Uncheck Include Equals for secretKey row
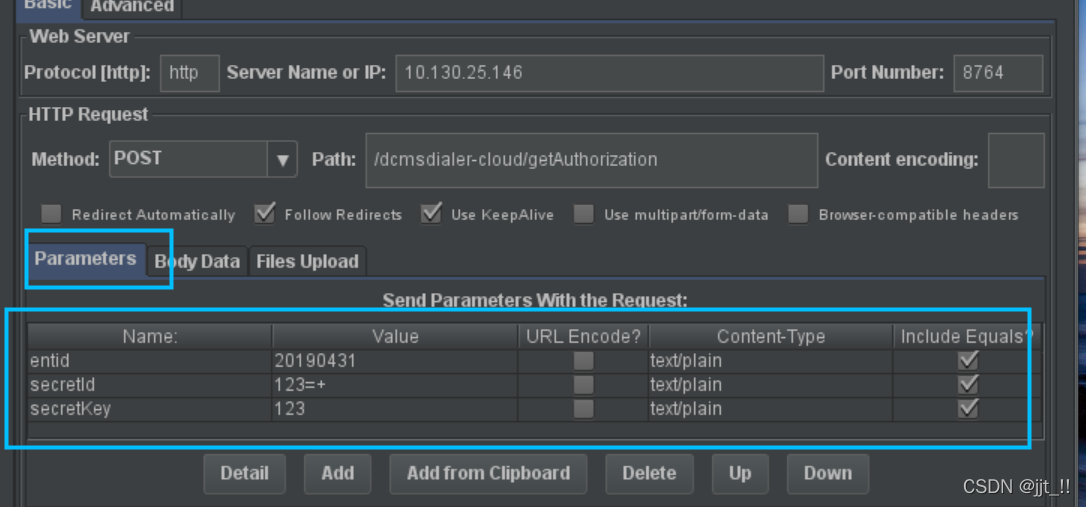The height and width of the screenshot is (507, 1086). (968, 409)
